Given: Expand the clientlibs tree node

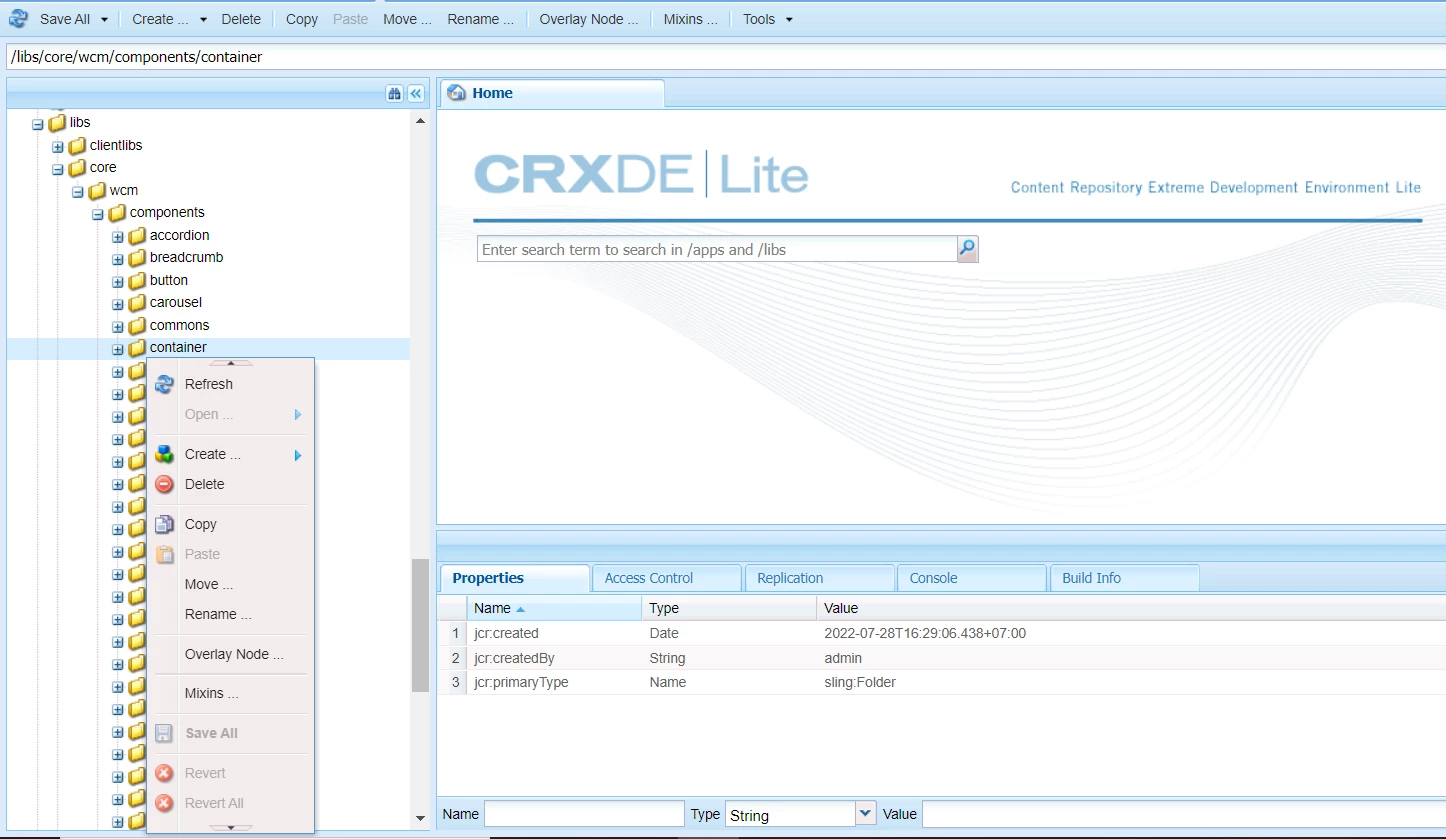Looking at the screenshot, I should 58,146.
